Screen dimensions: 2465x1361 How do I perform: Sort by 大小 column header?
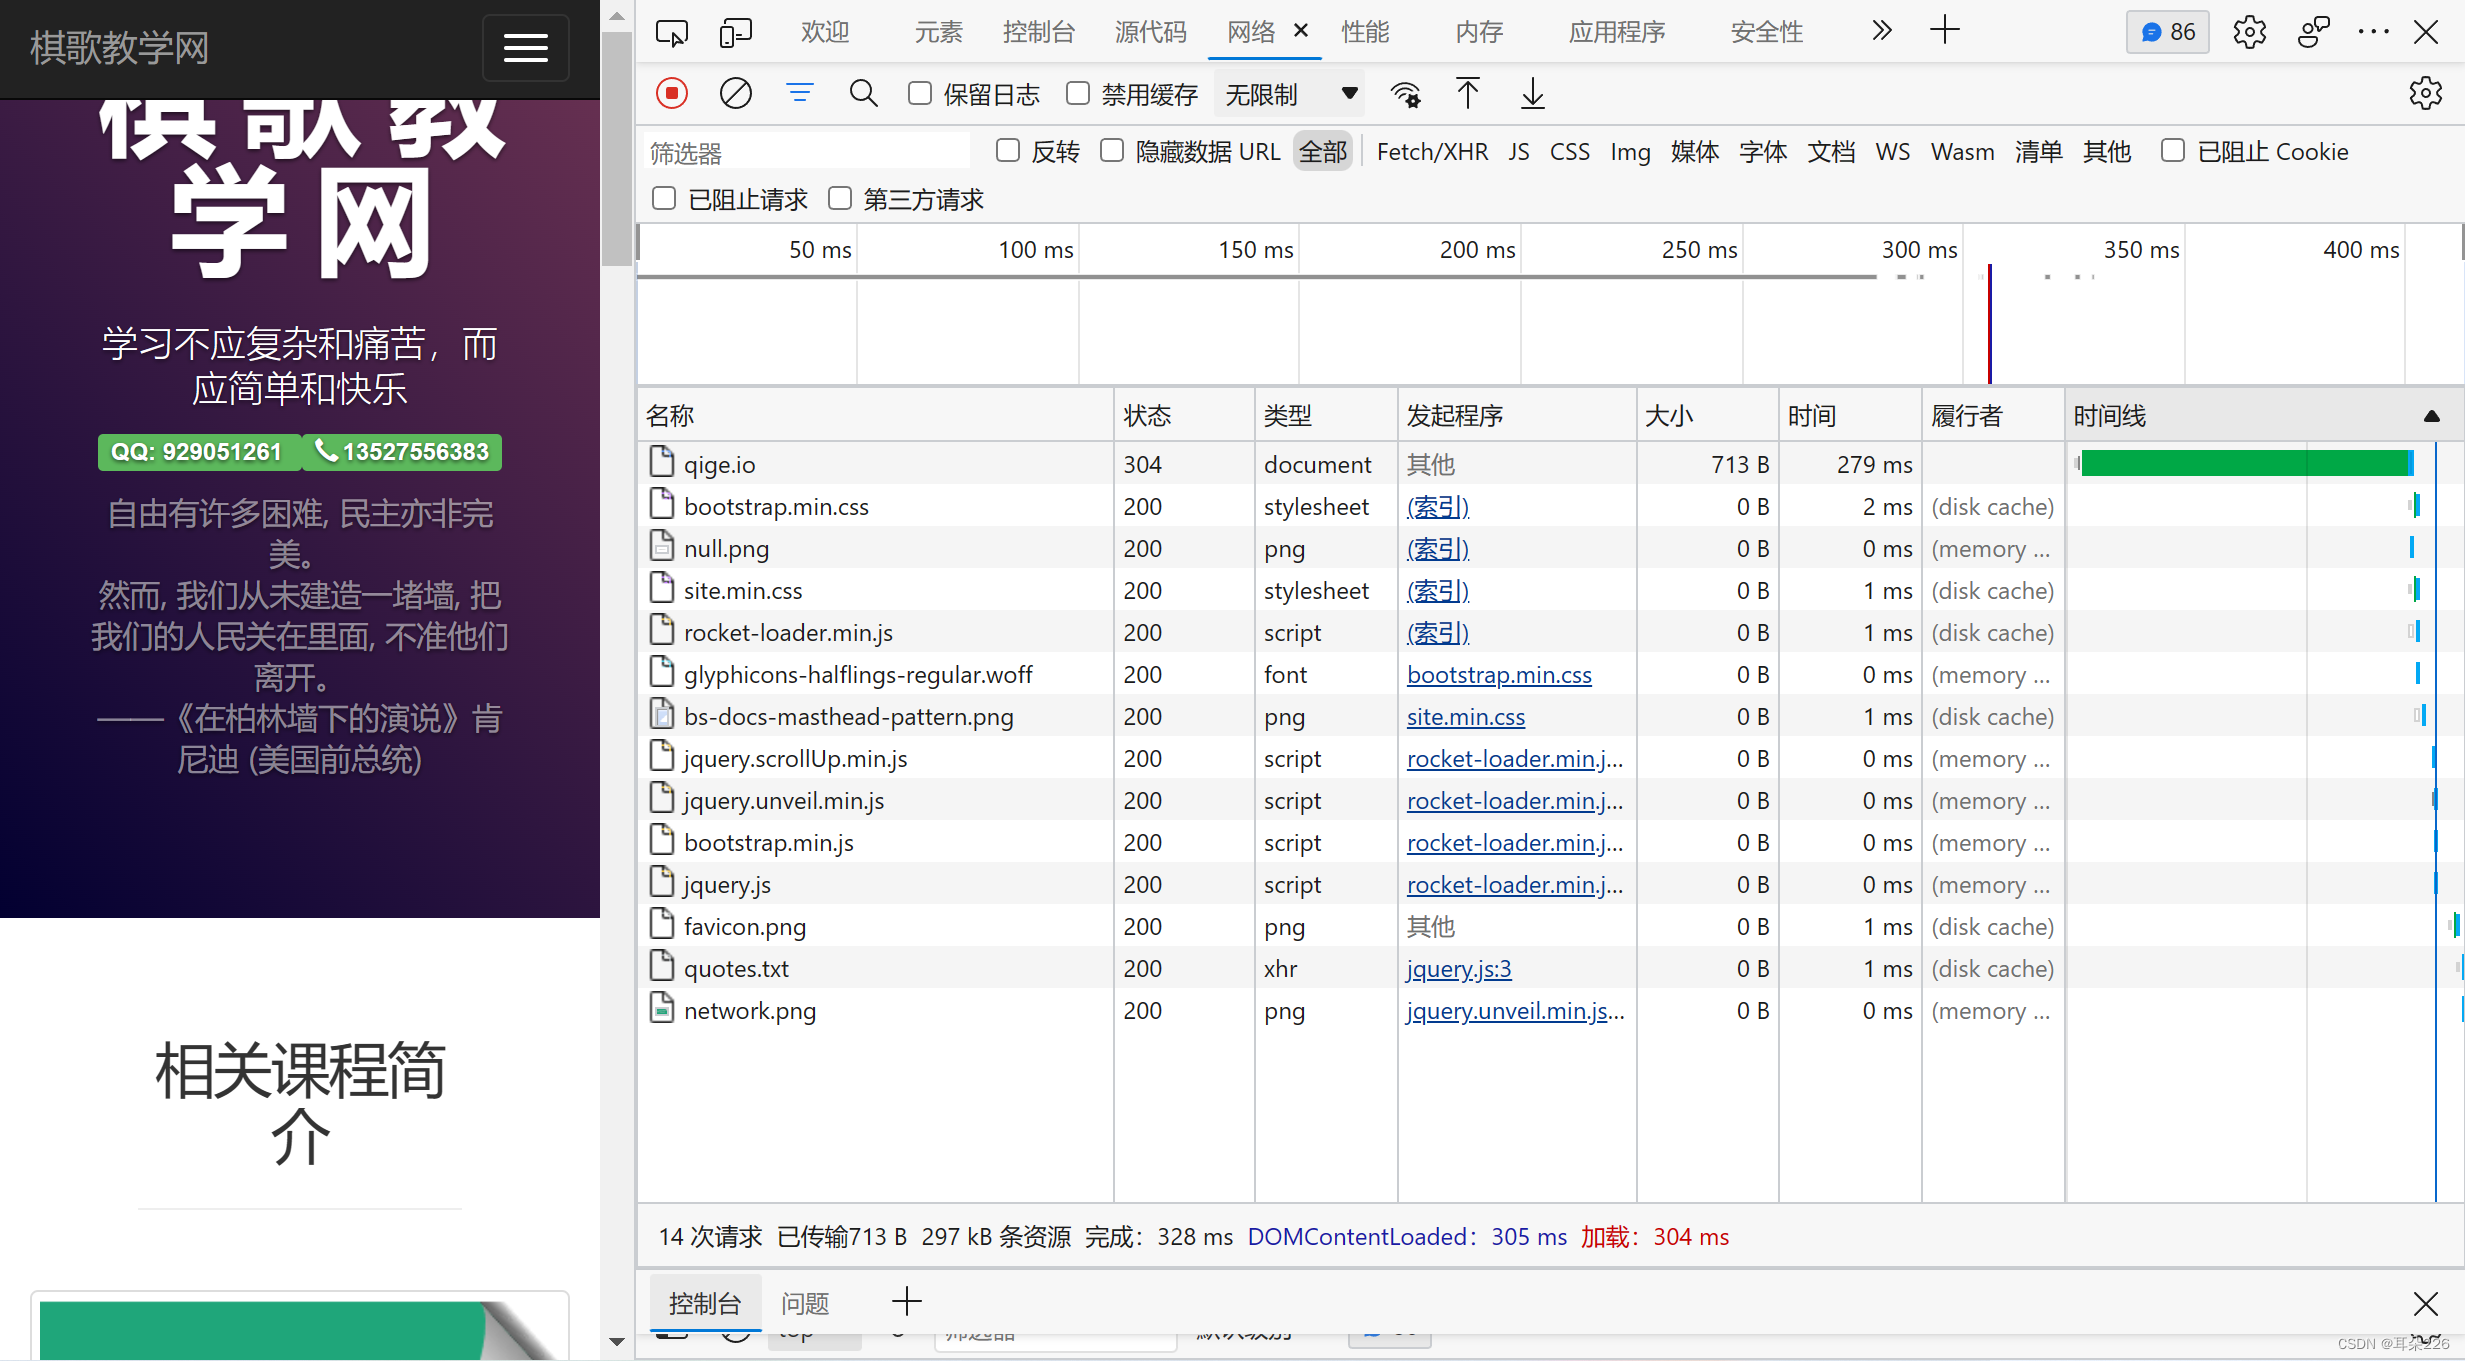point(1707,416)
